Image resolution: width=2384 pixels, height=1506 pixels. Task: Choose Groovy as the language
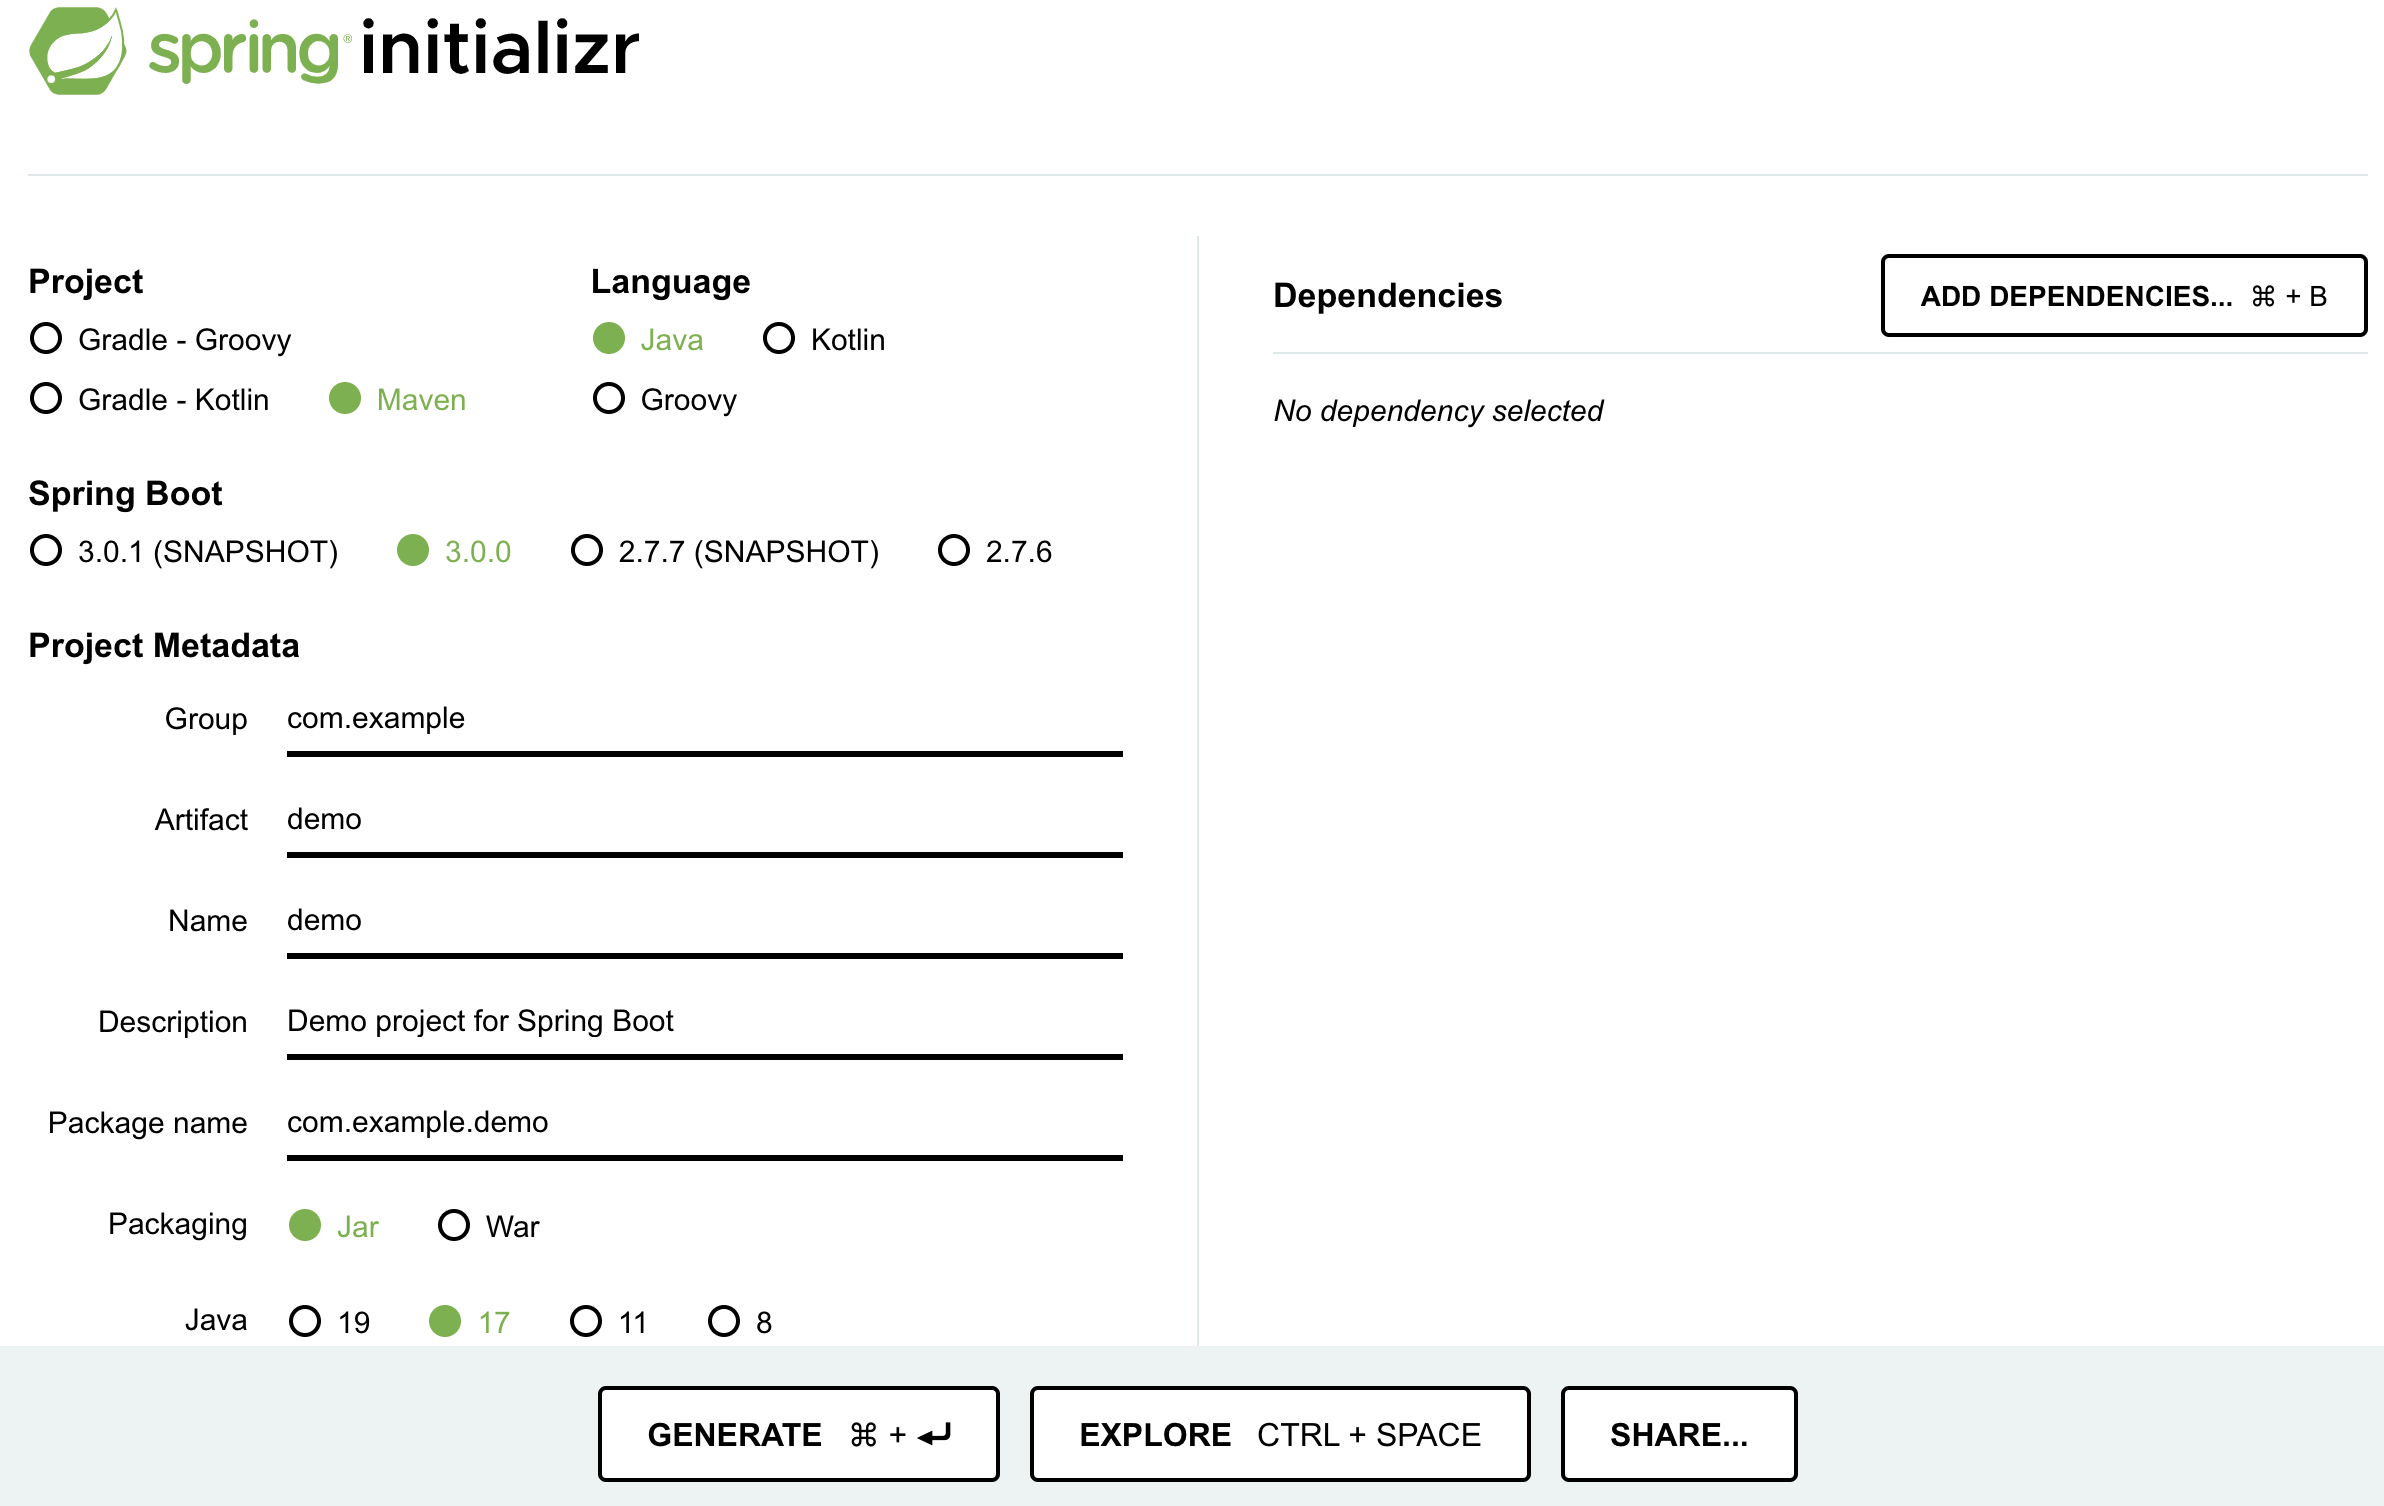(x=609, y=399)
